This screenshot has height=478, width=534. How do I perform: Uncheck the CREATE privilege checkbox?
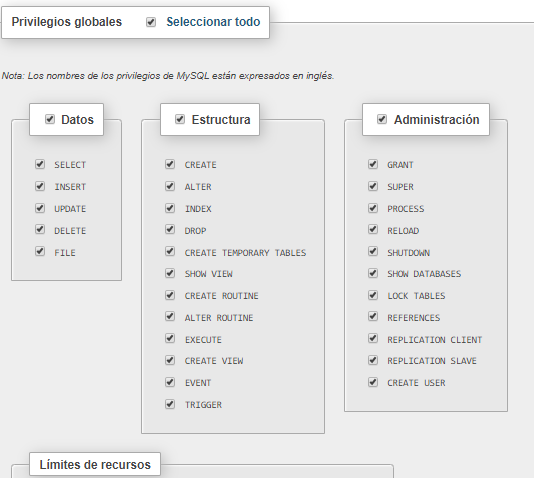point(170,164)
